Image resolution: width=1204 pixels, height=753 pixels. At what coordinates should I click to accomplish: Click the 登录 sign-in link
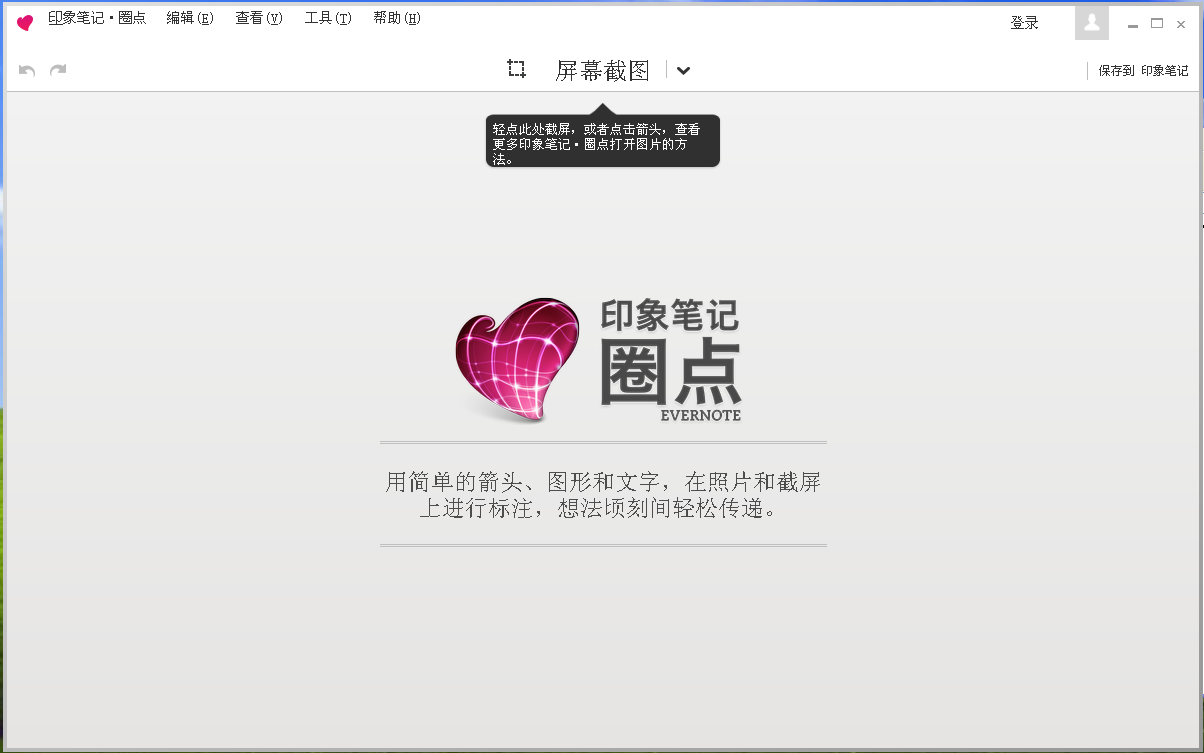[1025, 23]
